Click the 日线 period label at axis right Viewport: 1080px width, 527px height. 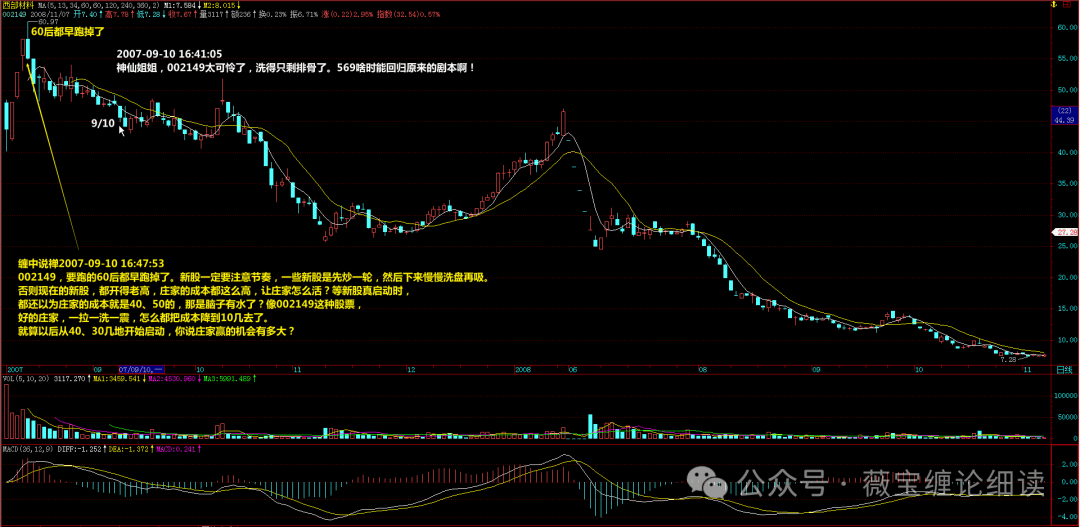(x=1065, y=369)
